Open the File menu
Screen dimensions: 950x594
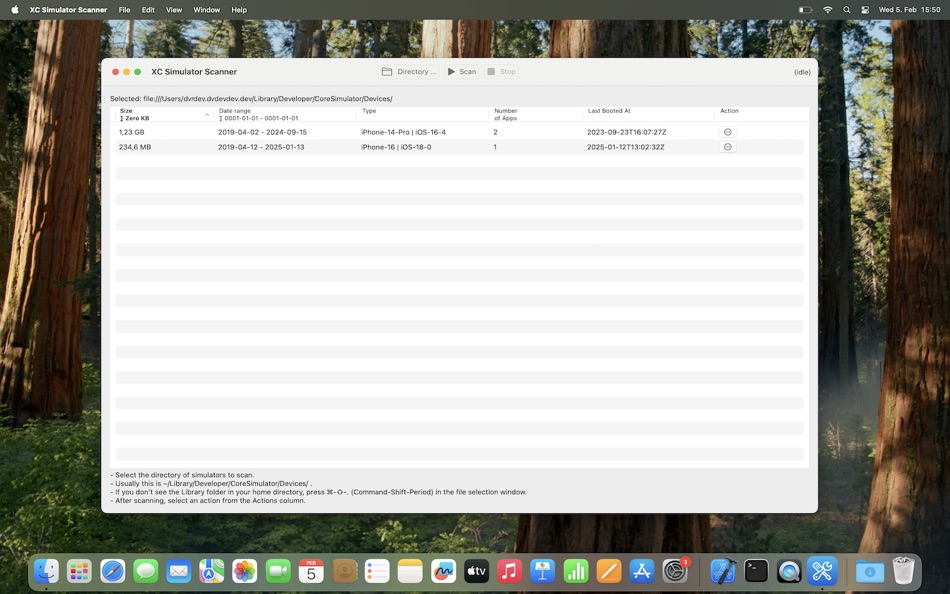(123, 9)
